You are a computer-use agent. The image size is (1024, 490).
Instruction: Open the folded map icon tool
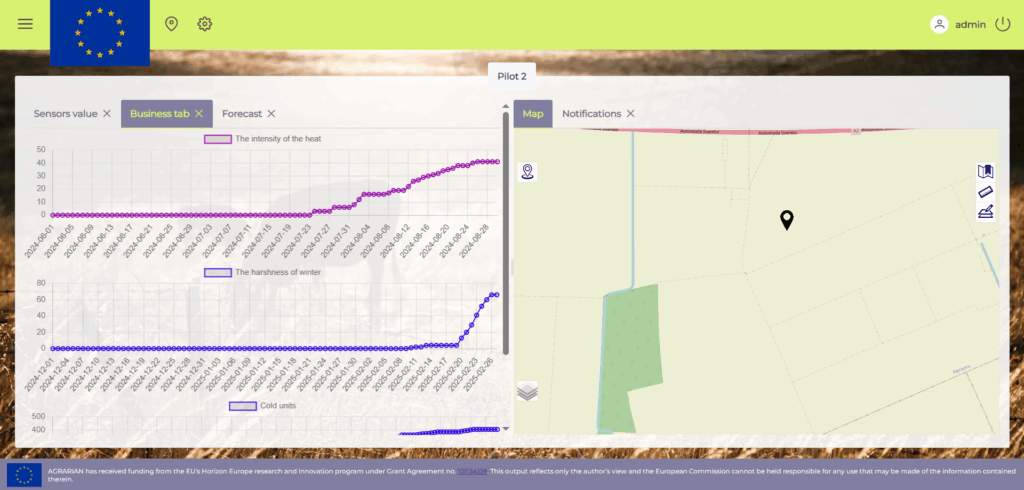pos(985,172)
